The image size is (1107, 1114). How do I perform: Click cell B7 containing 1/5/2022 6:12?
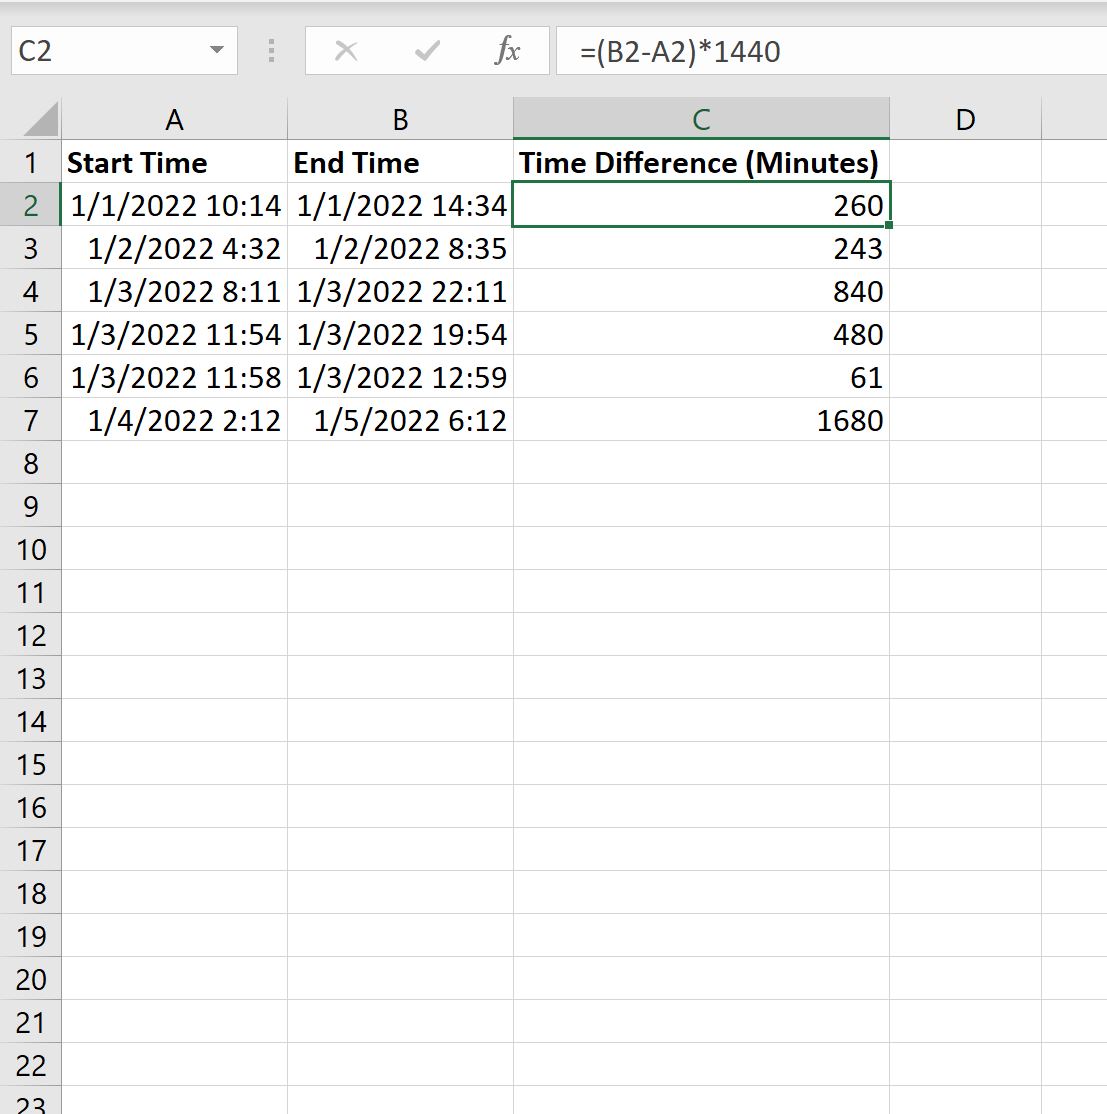coord(399,420)
